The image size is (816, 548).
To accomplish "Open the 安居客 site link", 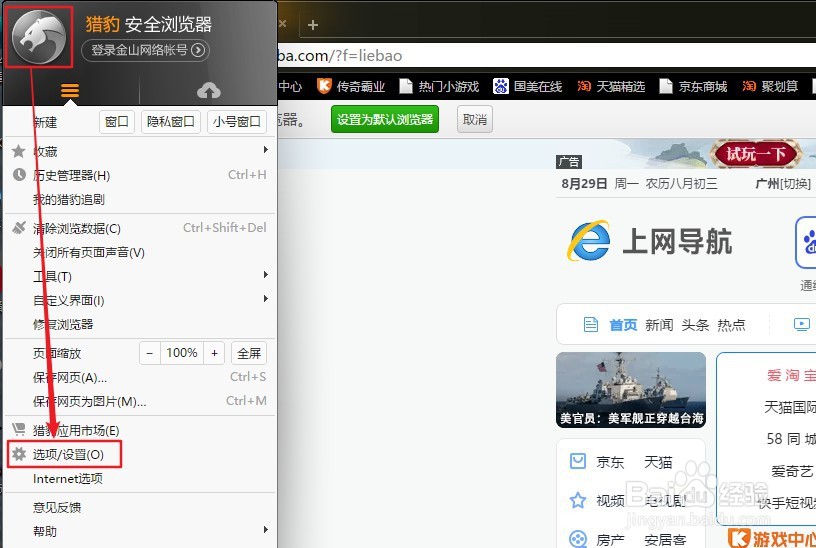I will pyautogui.click(x=666, y=540).
